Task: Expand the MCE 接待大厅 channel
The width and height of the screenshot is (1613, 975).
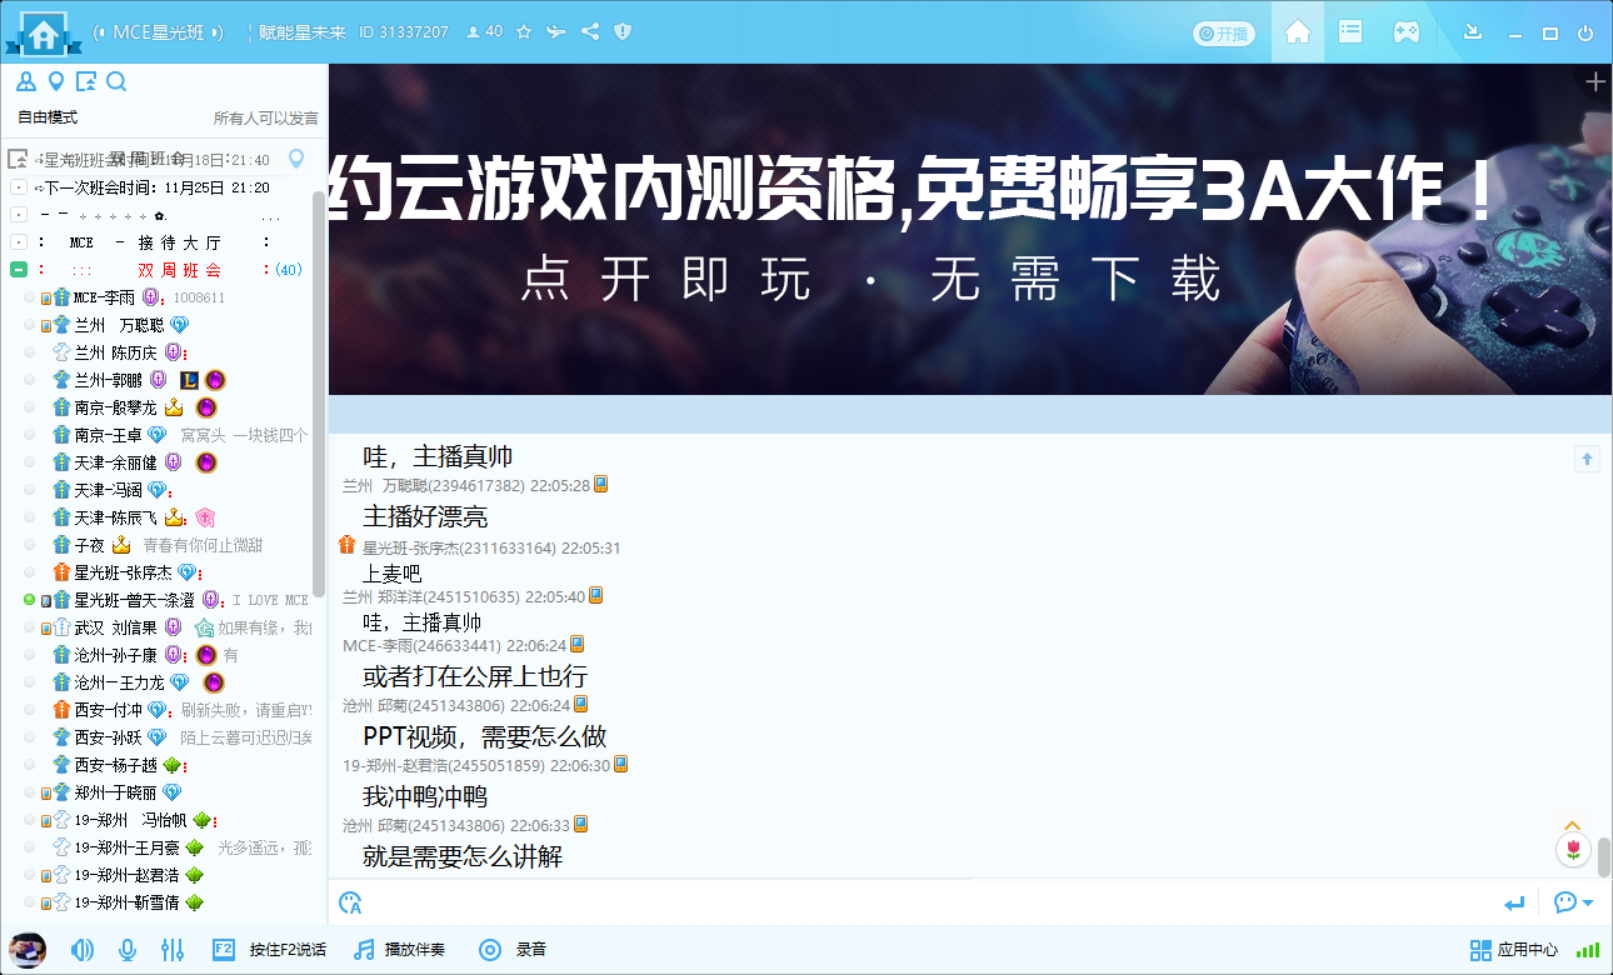Action: [19, 242]
